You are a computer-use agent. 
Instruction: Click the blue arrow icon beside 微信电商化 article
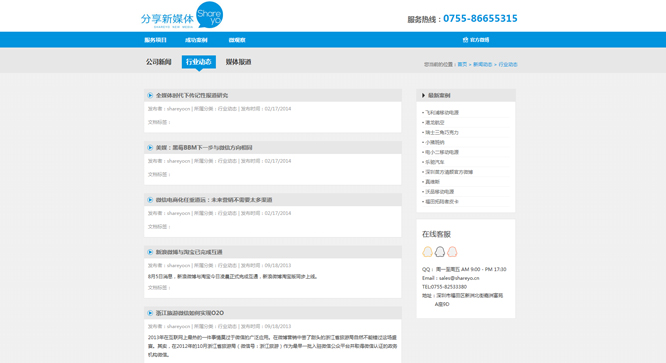coord(150,200)
